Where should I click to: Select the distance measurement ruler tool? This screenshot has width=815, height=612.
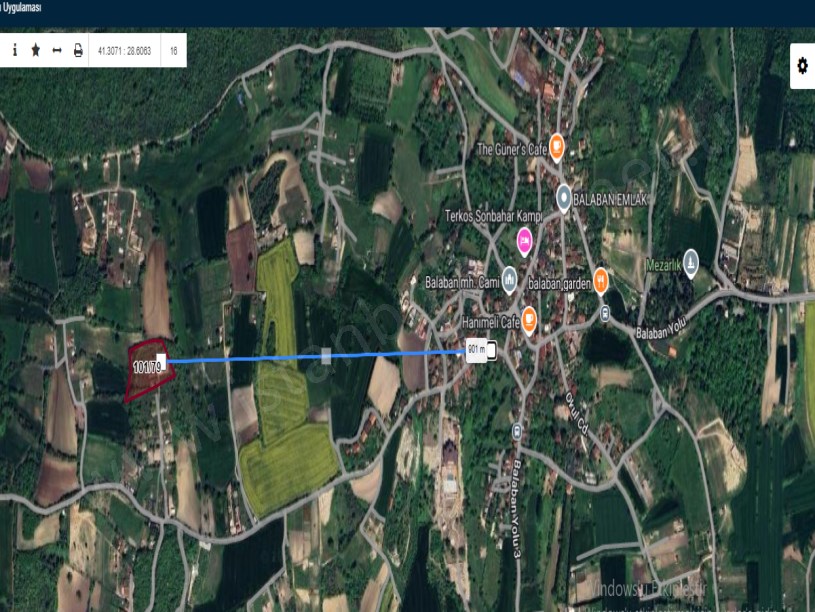(x=57, y=50)
